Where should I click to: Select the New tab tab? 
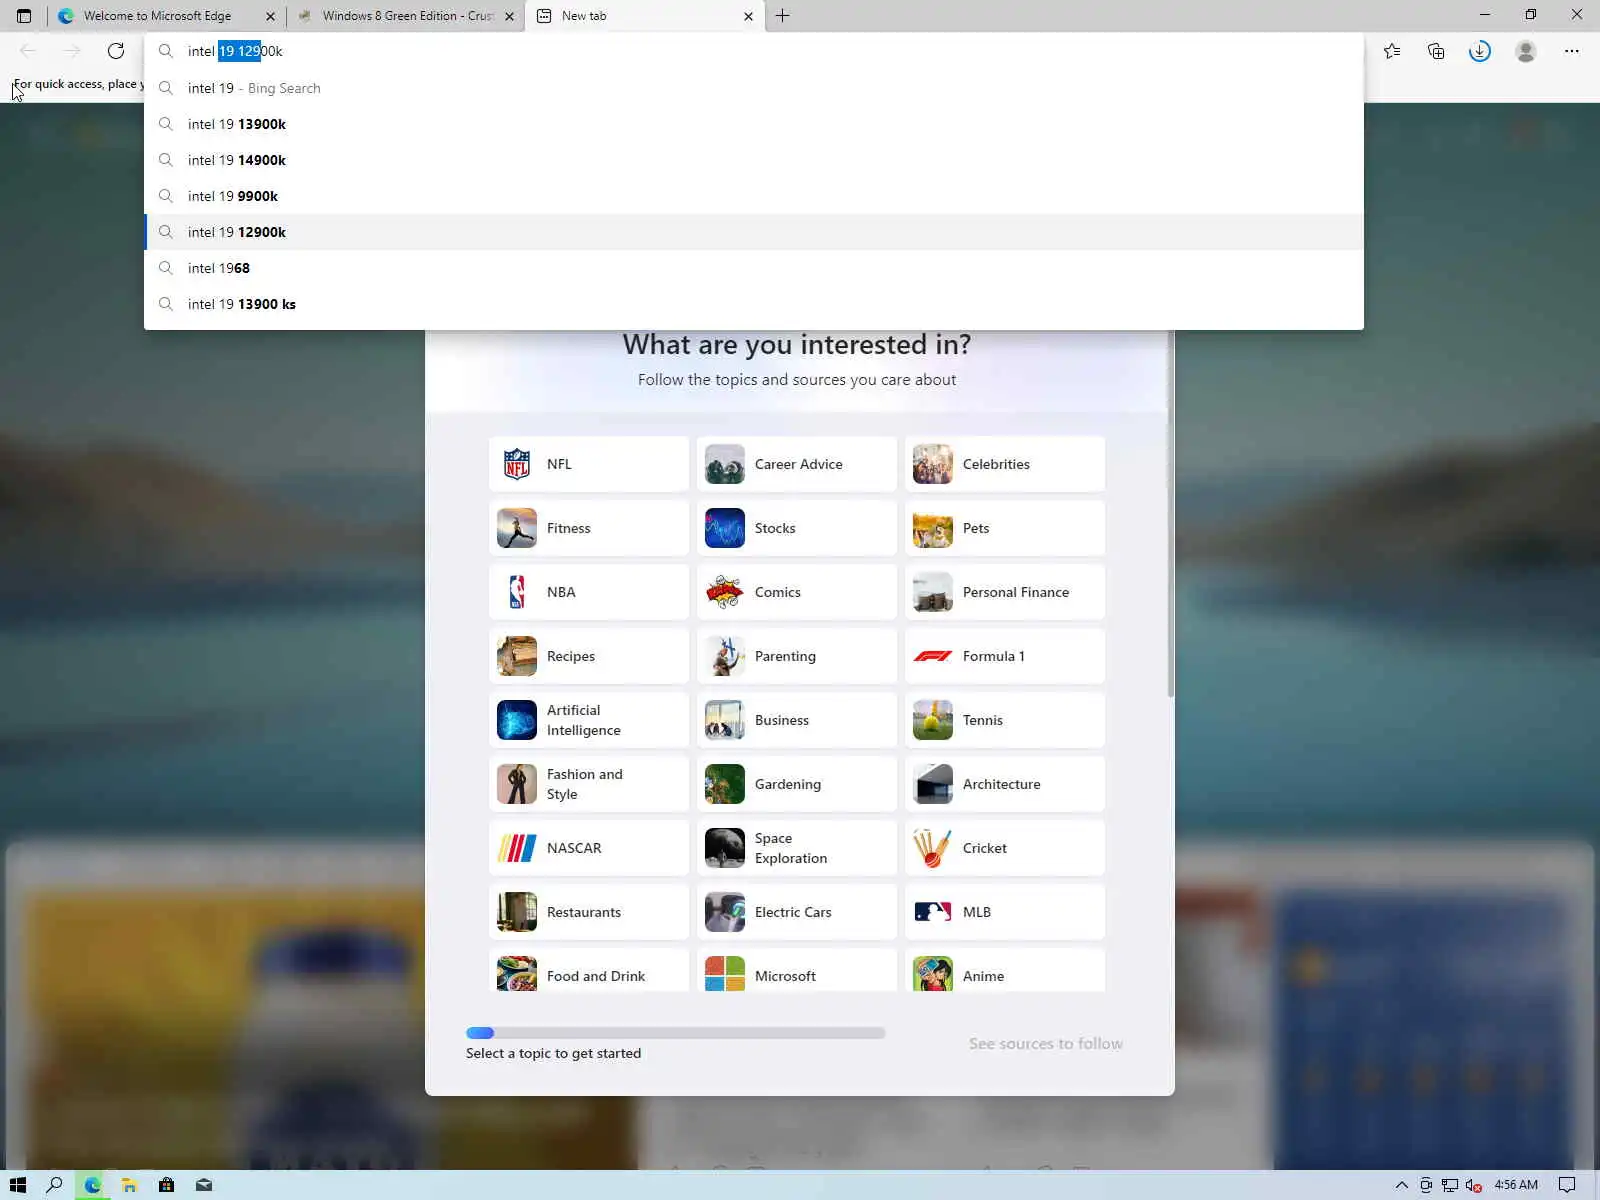pos(645,16)
